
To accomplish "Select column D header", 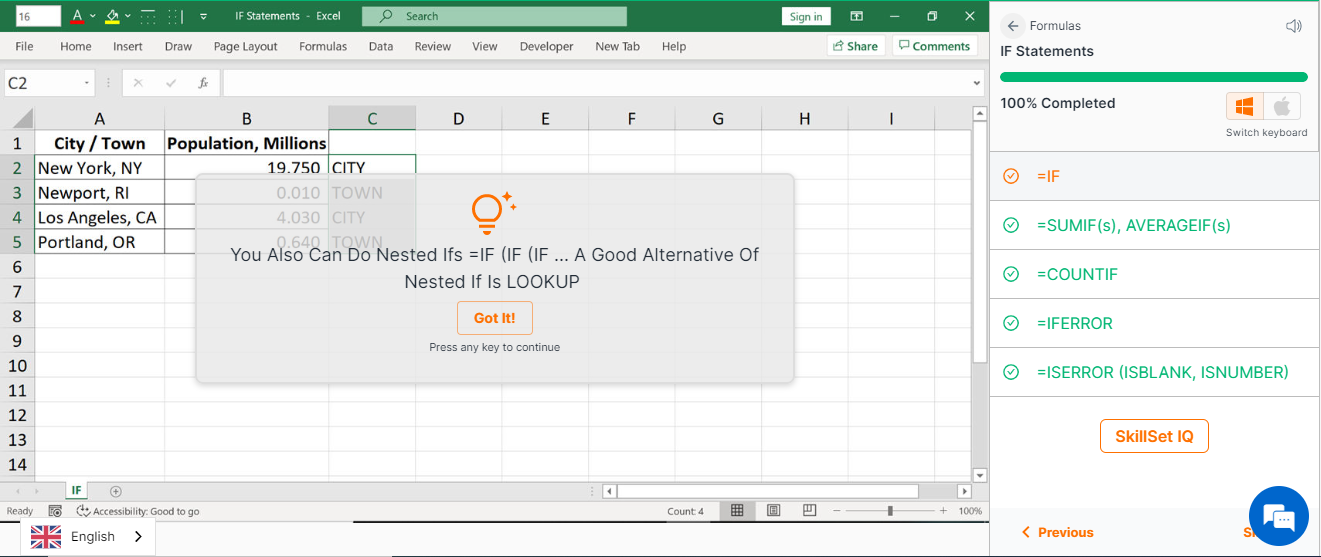I will point(458,119).
